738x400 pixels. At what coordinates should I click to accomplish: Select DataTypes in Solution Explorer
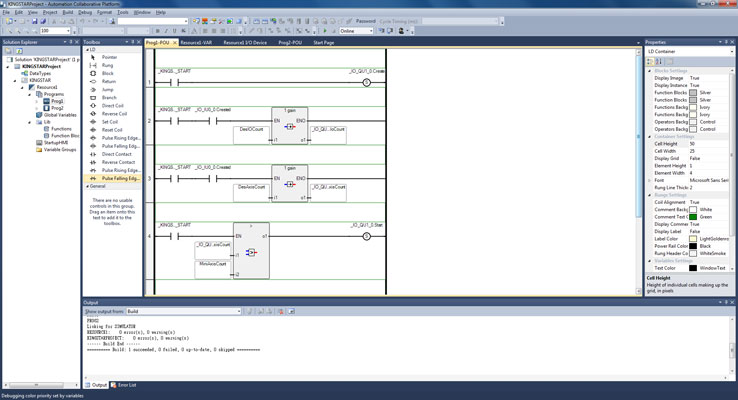(x=40, y=73)
